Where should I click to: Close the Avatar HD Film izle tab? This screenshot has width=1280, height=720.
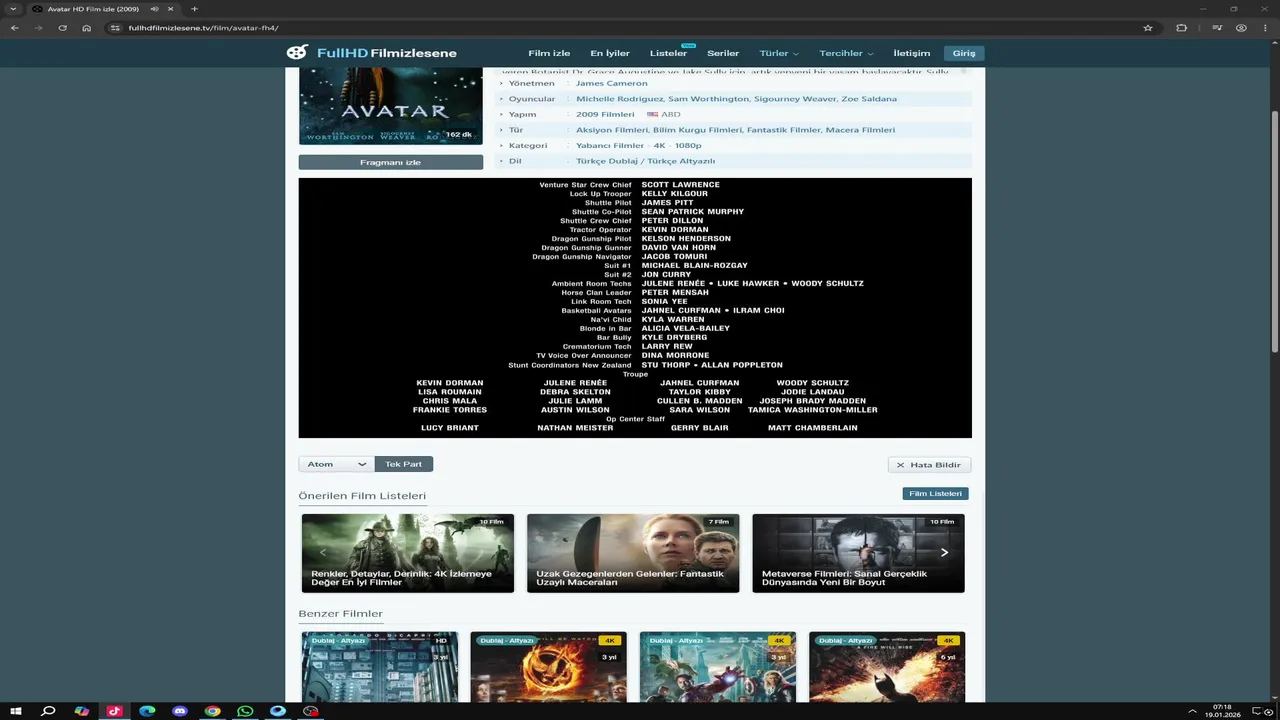click(171, 9)
